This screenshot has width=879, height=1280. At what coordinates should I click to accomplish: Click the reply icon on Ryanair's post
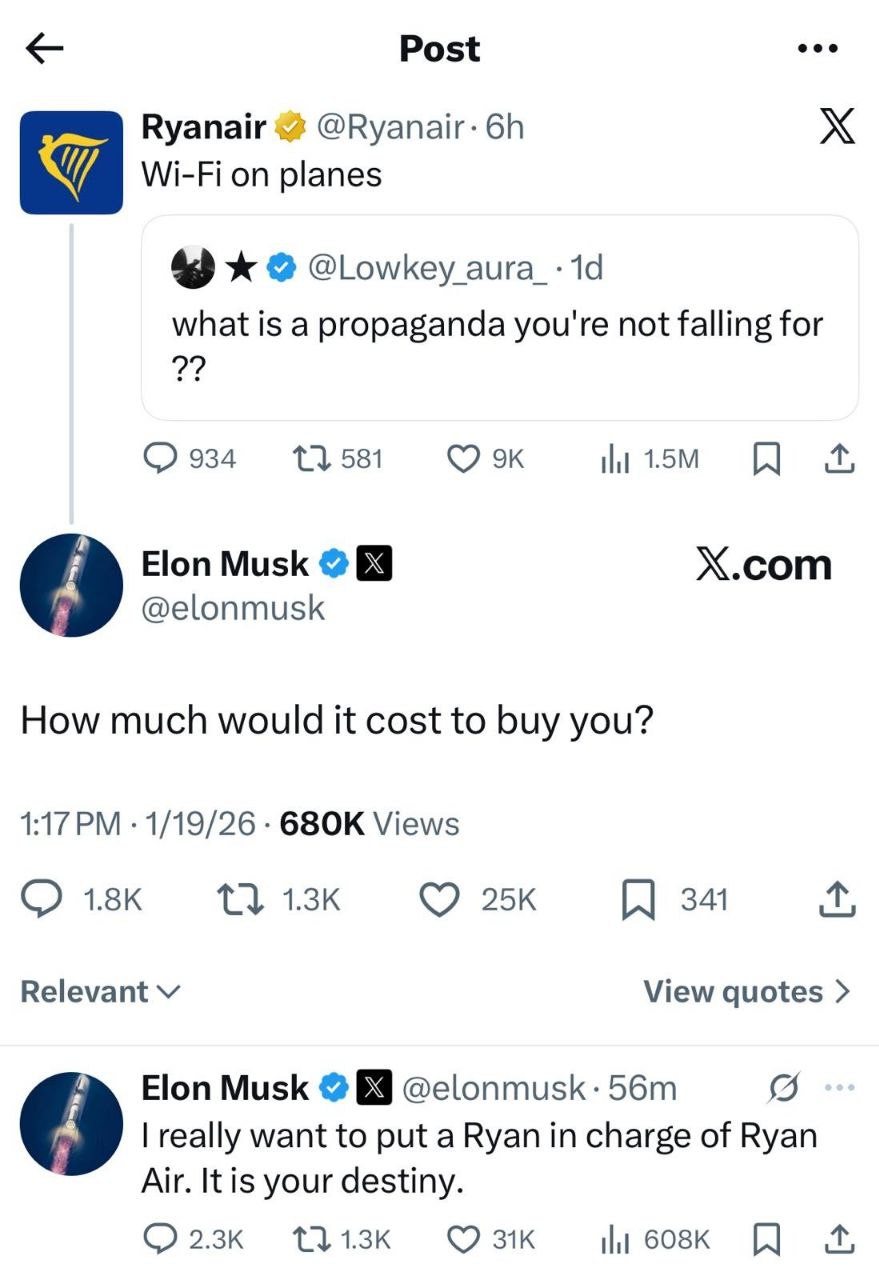coord(160,458)
